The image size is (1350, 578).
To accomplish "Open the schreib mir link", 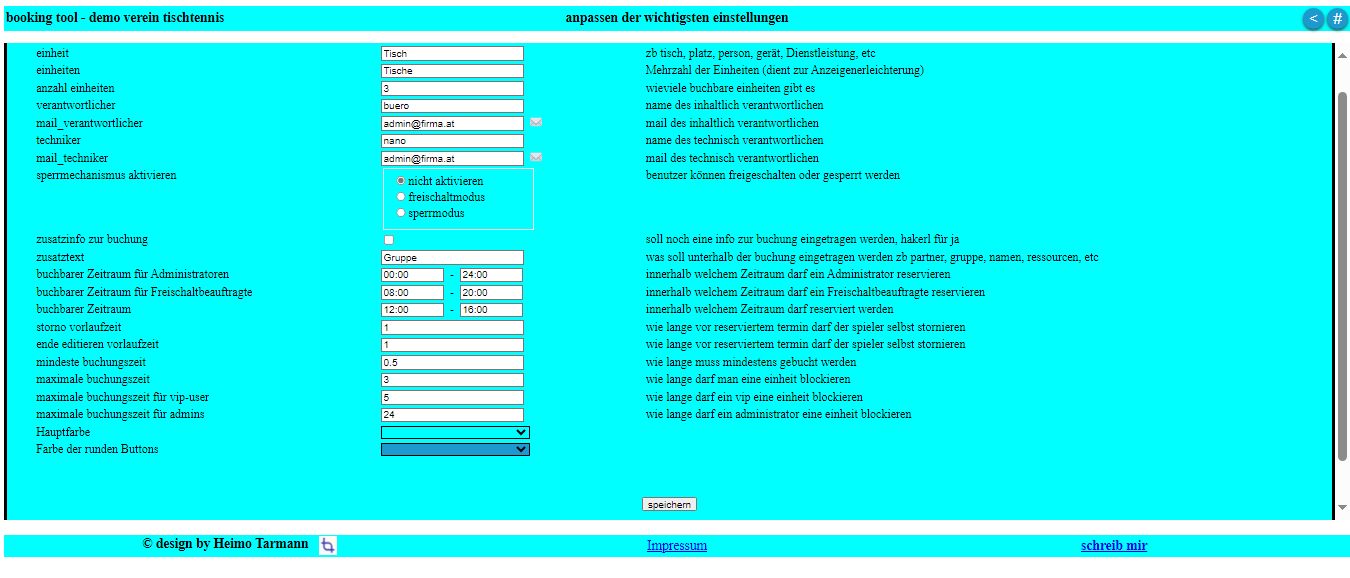I will point(1114,546).
